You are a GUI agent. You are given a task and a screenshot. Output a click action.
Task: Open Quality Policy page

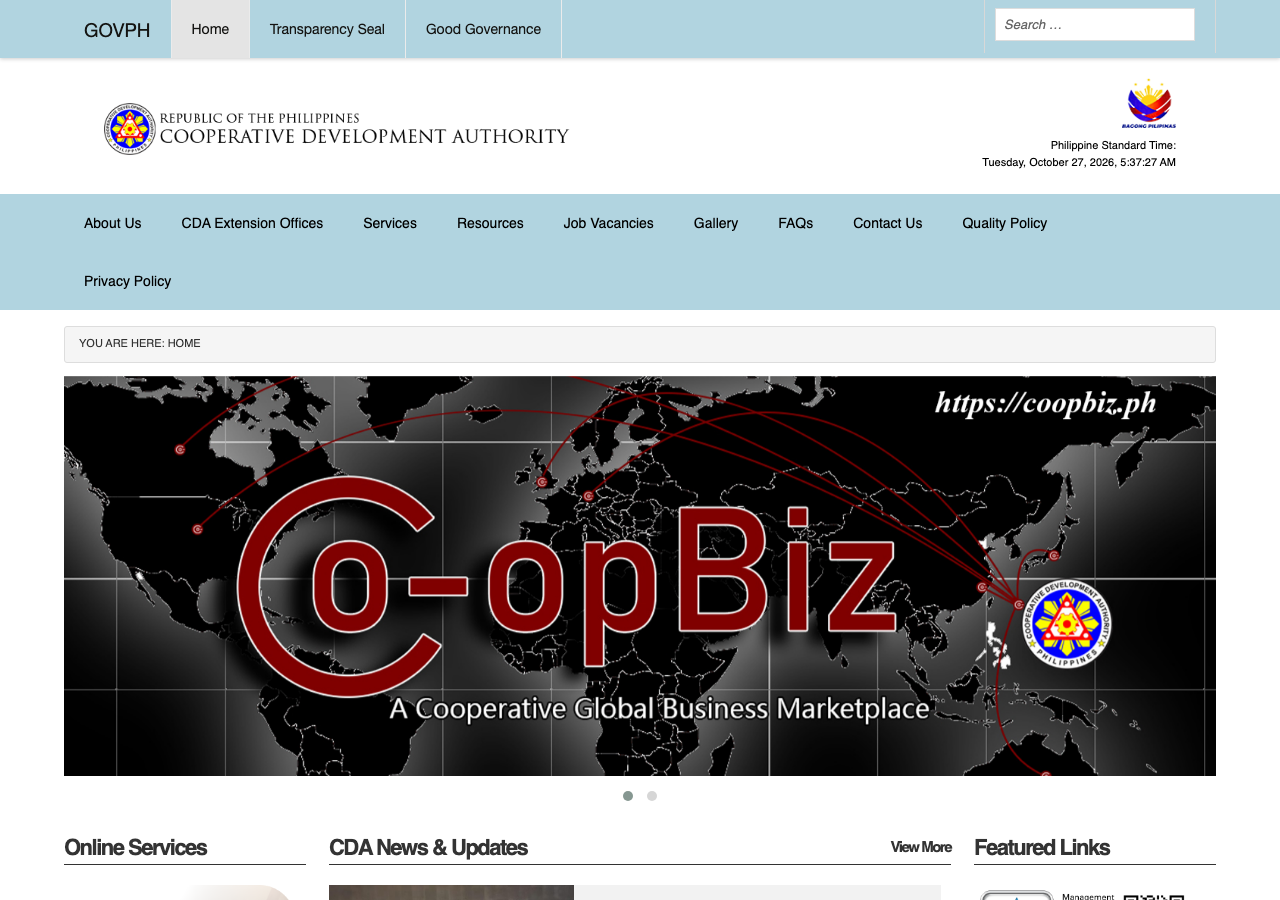pos(1005,223)
